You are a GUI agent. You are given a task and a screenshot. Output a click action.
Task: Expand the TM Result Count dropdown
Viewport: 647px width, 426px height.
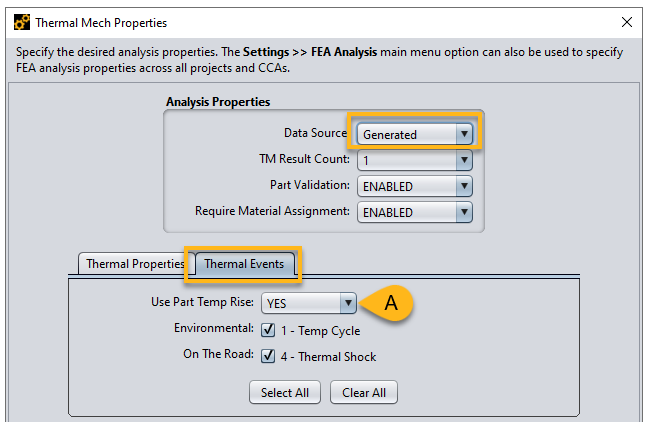415,160
